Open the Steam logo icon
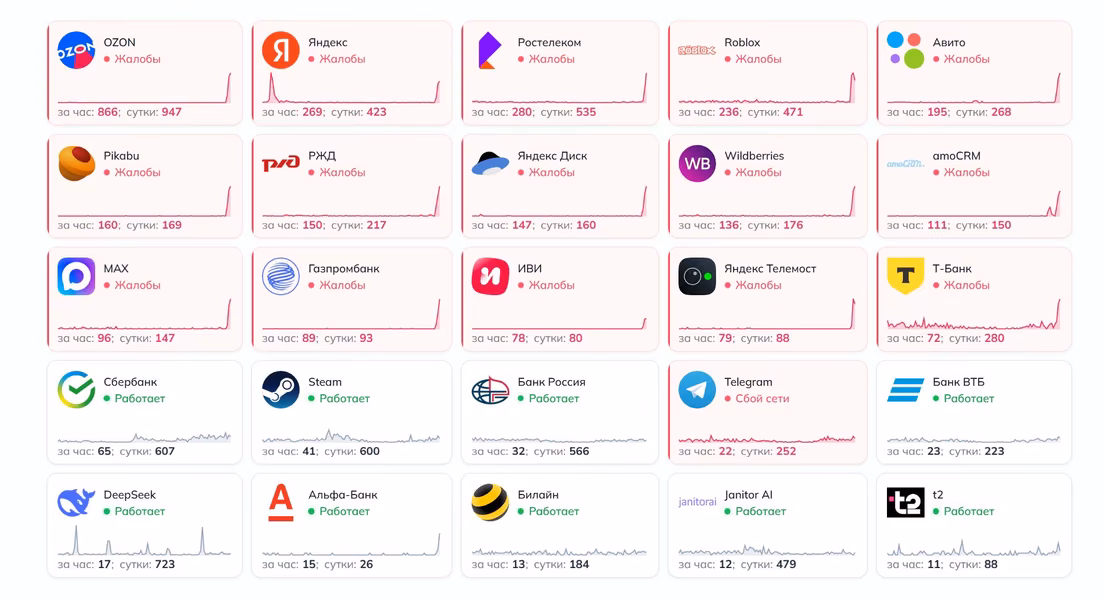The height and width of the screenshot is (600, 1104). click(x=281, y=389)
